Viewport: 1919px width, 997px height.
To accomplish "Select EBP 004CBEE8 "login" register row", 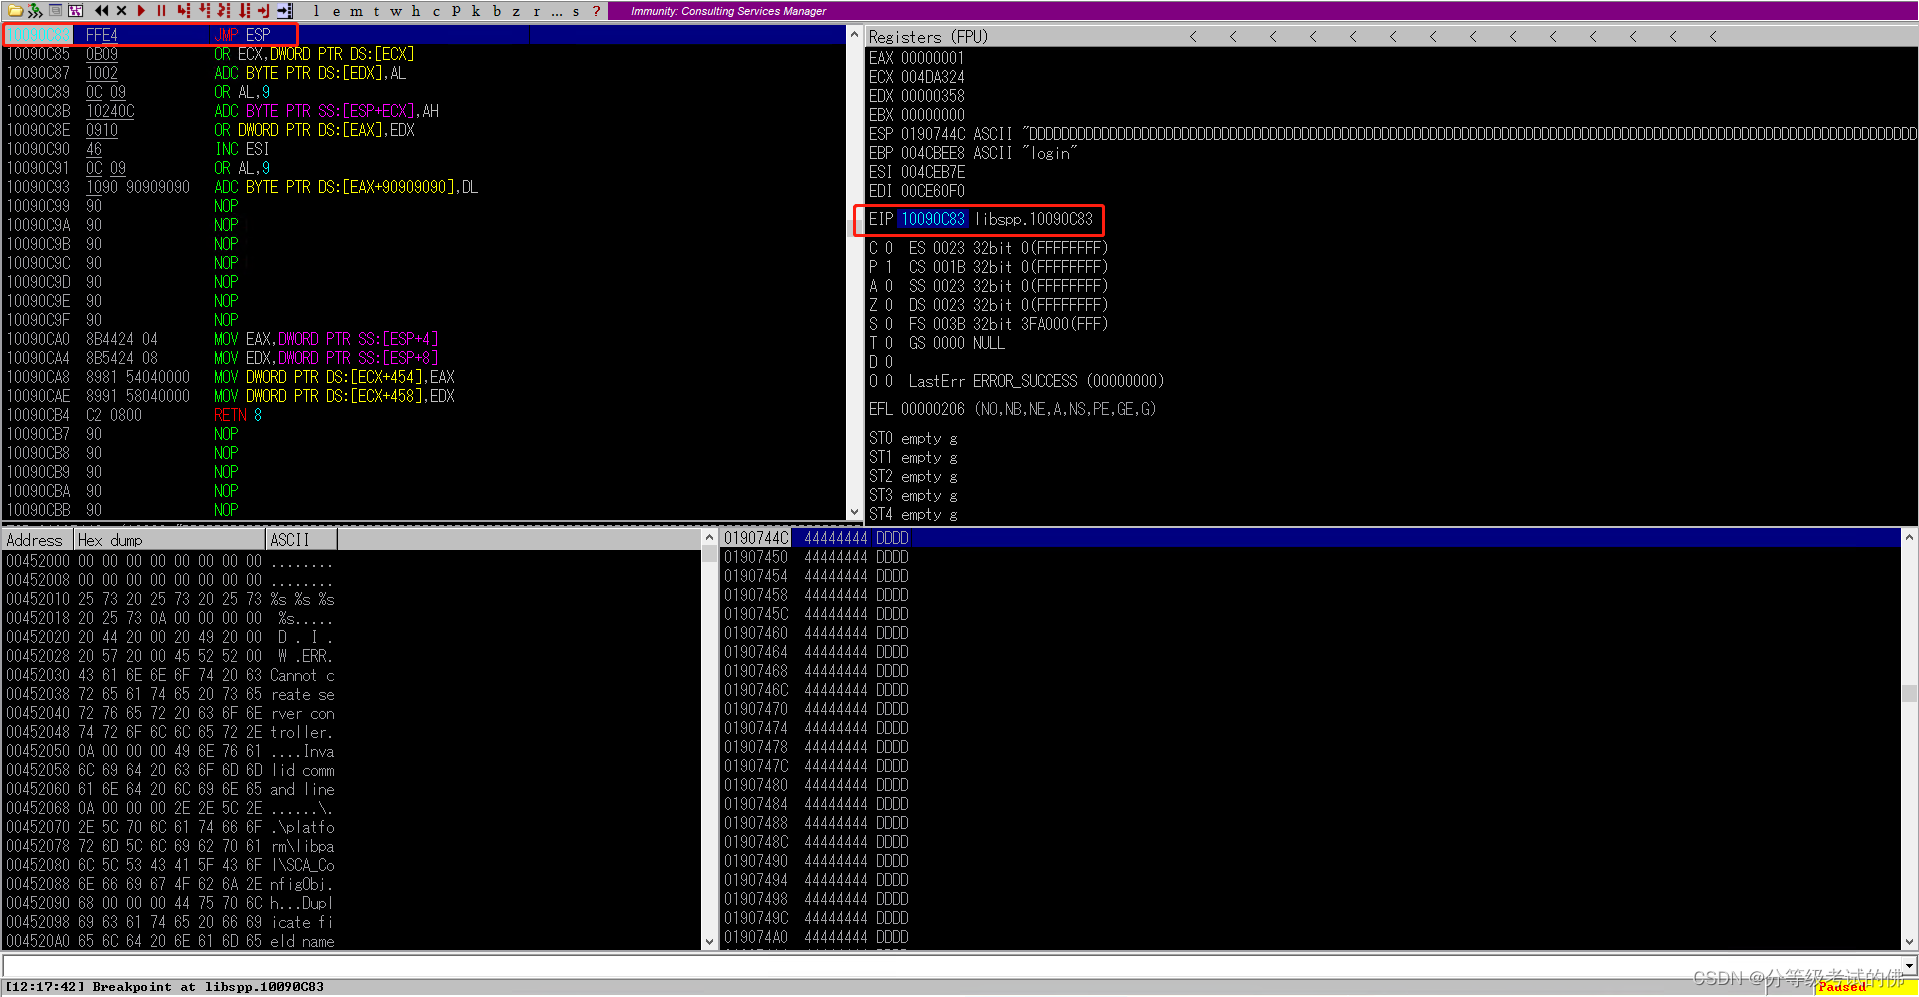I will point(973,153).
